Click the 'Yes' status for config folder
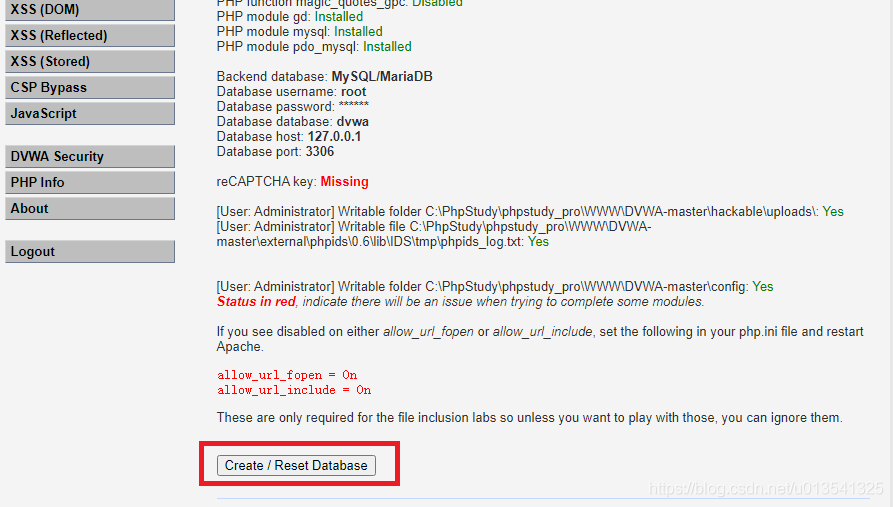This screenshot has height=507, width=893. 763,287
